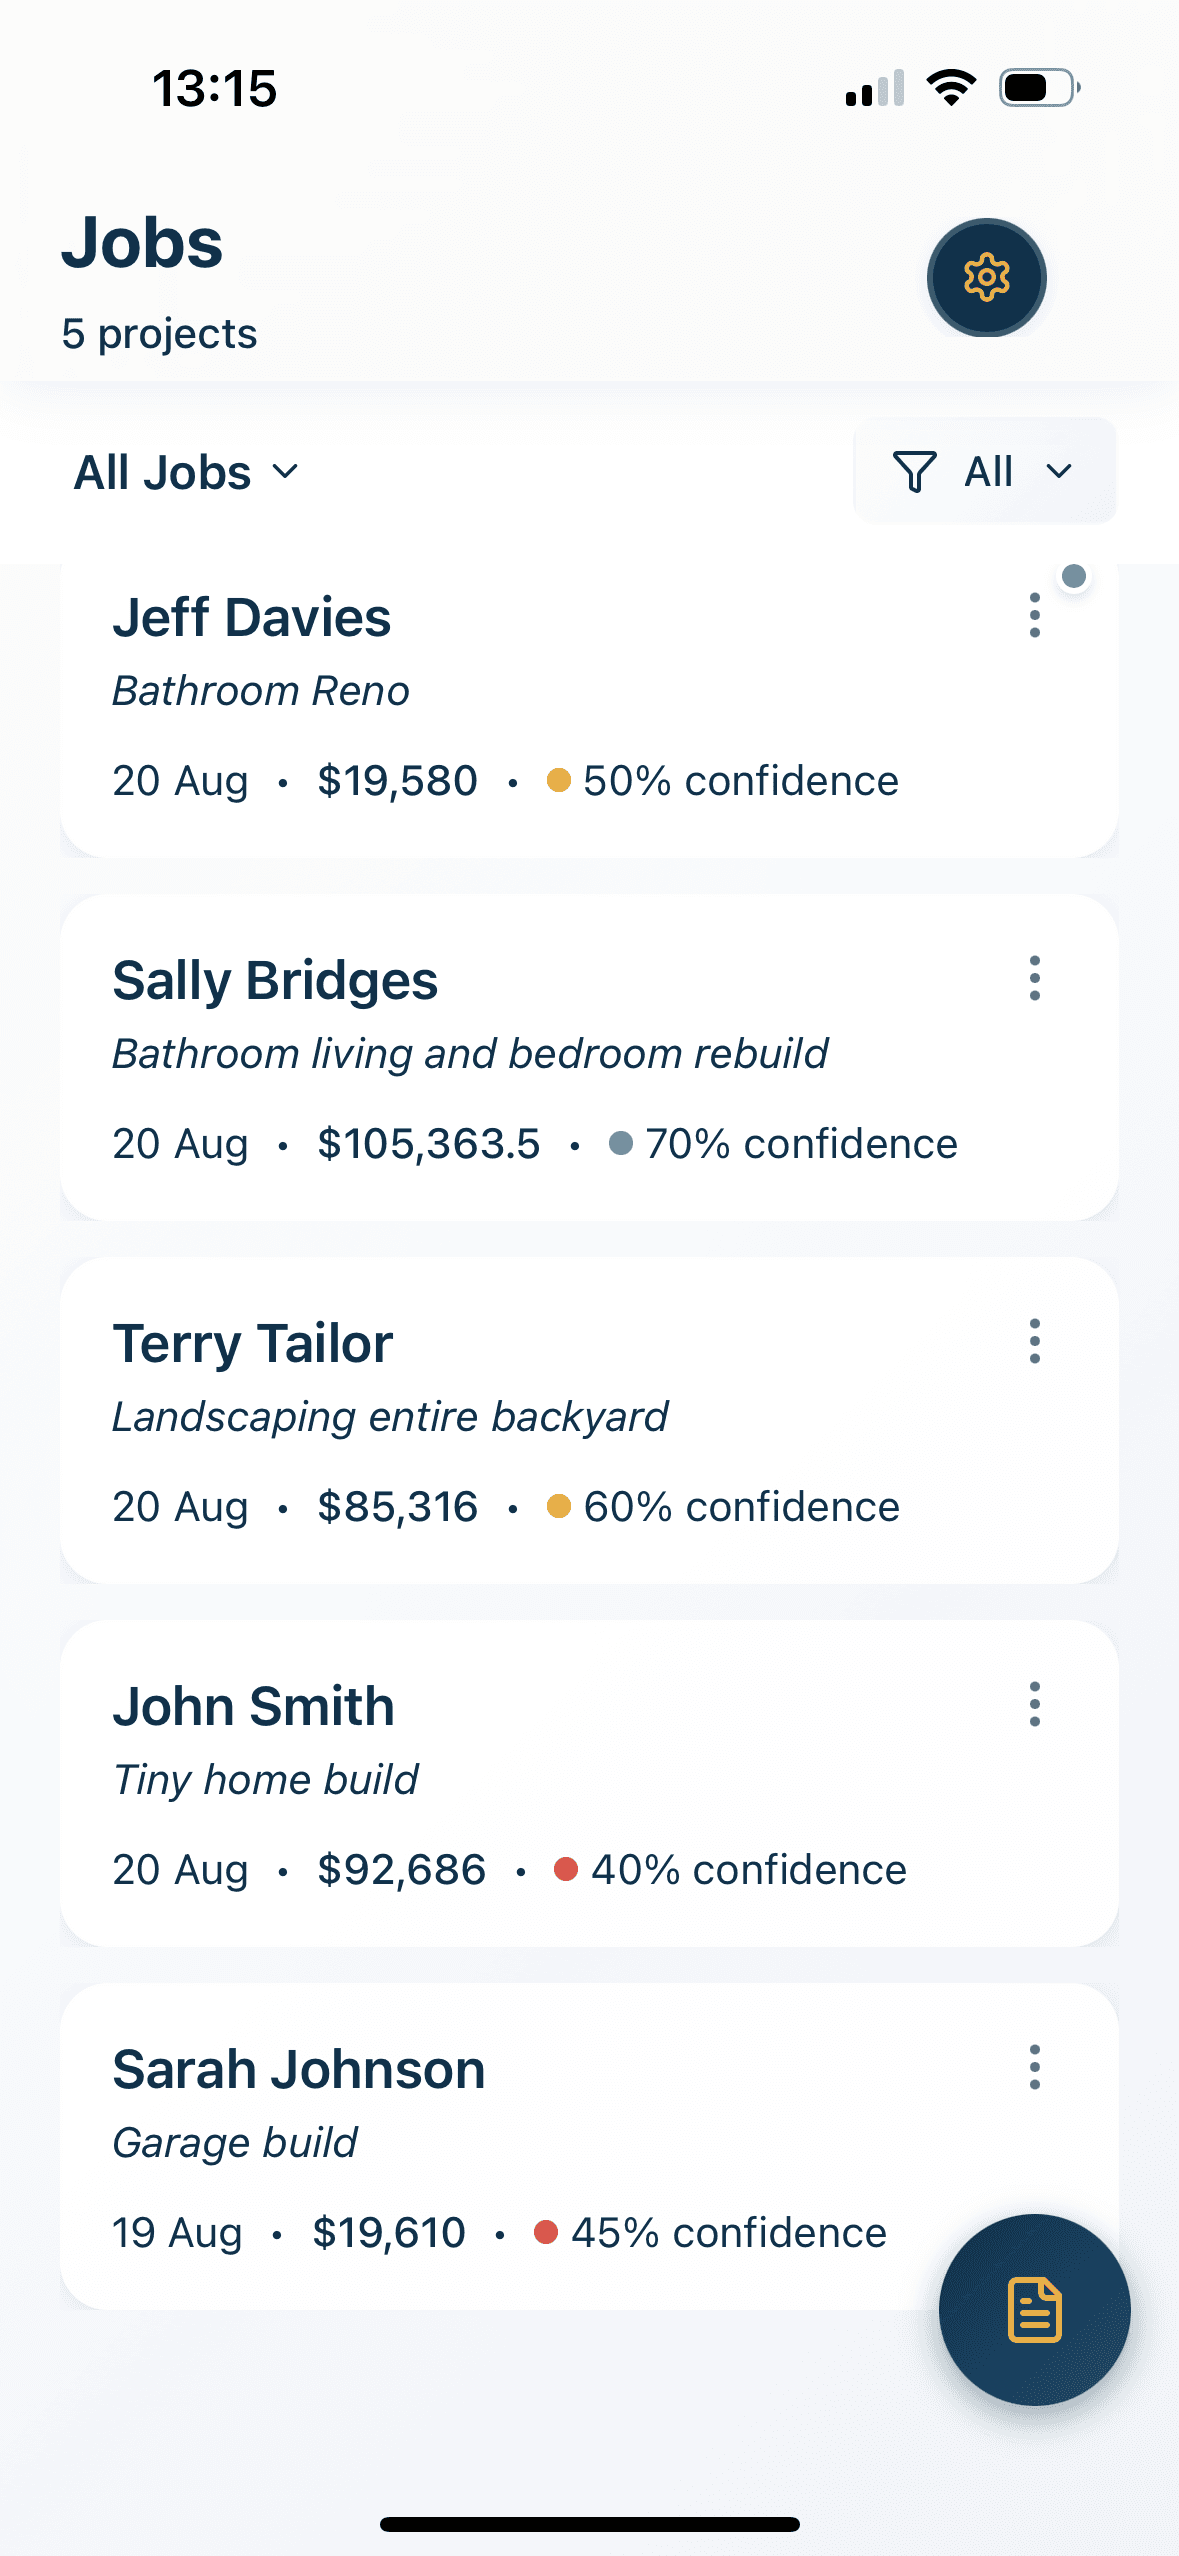This screenshot has height=2556, width=1179.
Task: Tap the yellow 60% confidence indicator dot
Action: (559, 1506)
